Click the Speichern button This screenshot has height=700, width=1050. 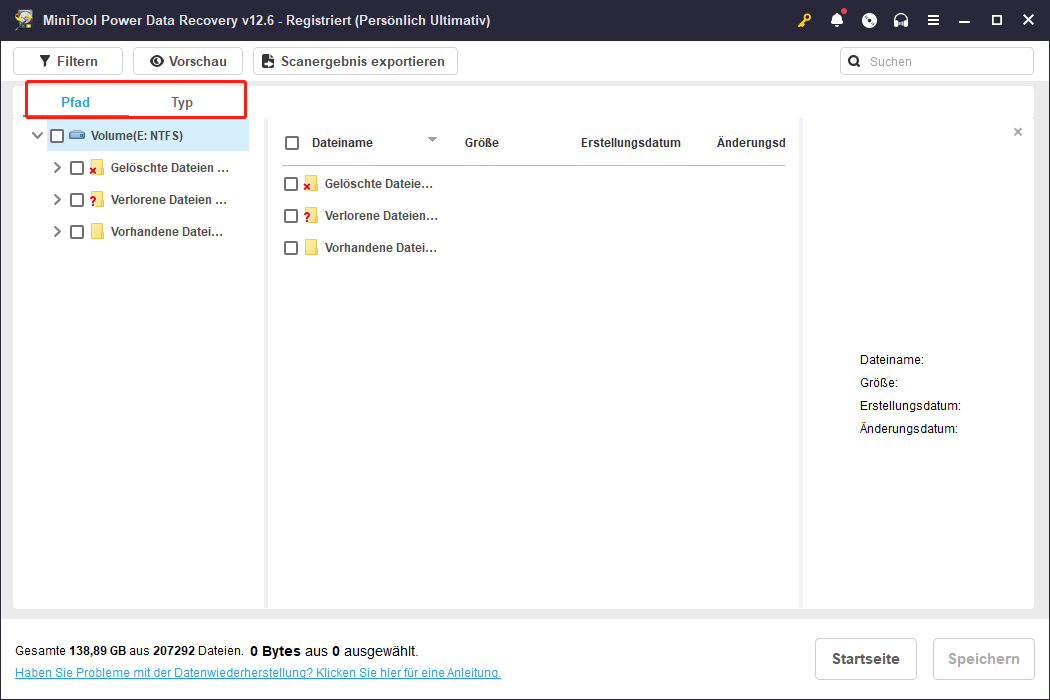pyautogui.click(x=983, y=659)
